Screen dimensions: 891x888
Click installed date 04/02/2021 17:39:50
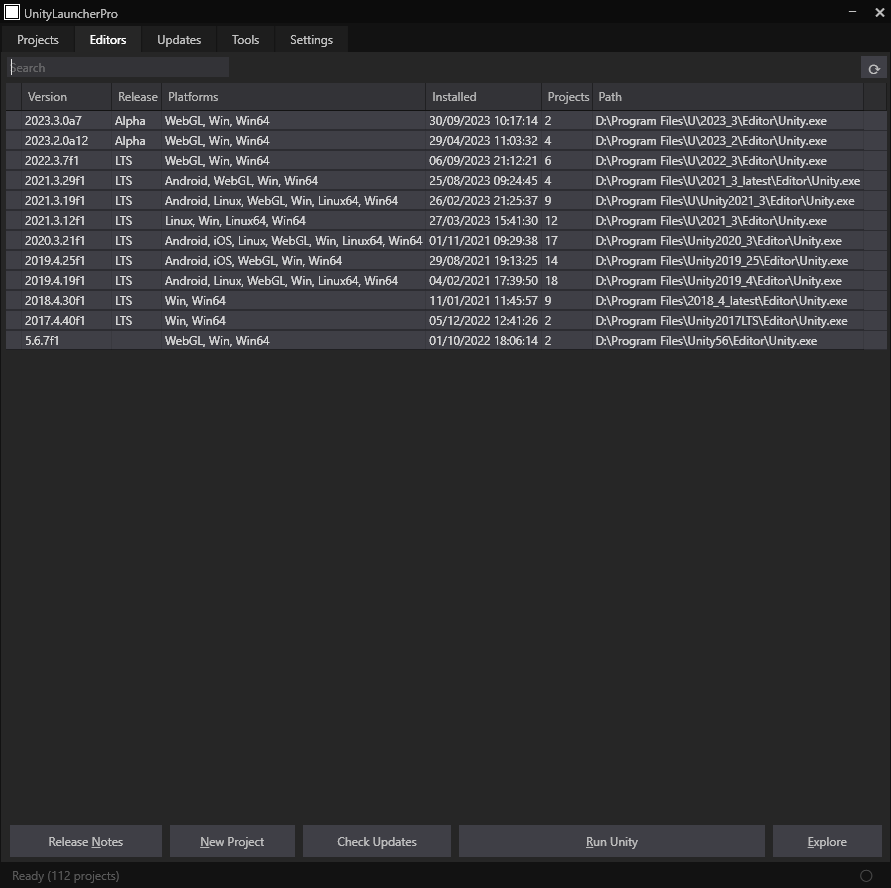coord(483,281)
